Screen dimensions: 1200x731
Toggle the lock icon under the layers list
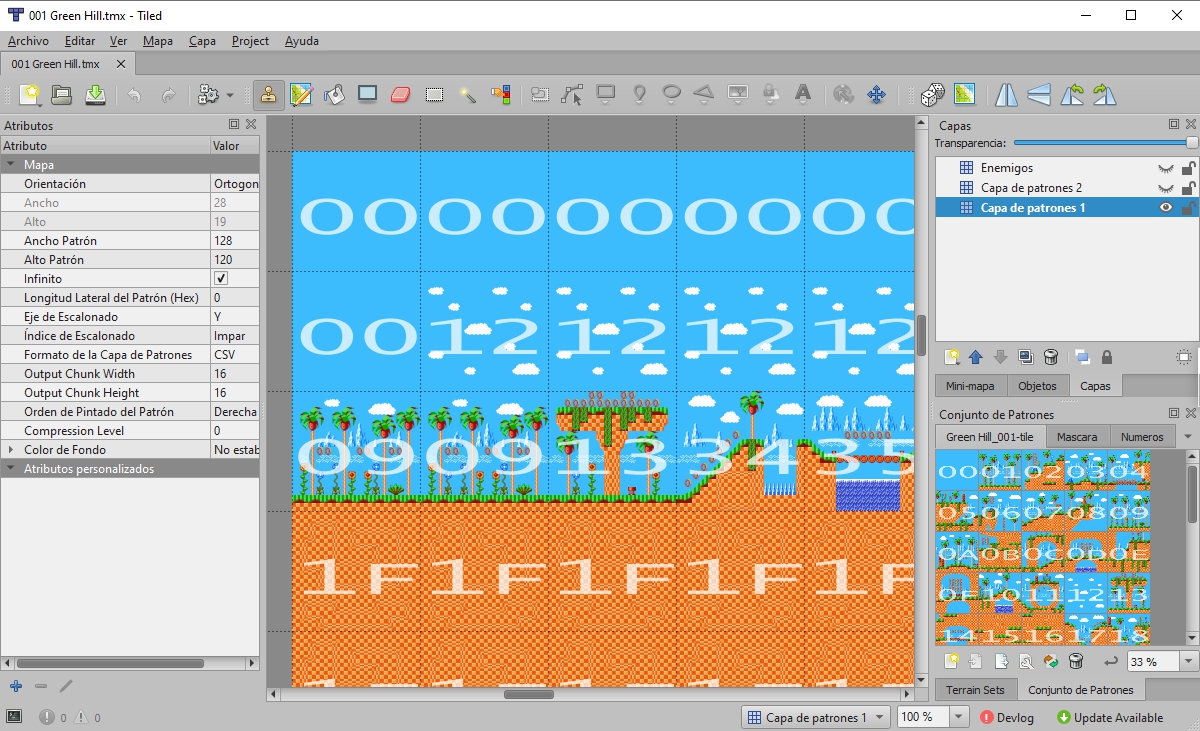(1107, 357)
